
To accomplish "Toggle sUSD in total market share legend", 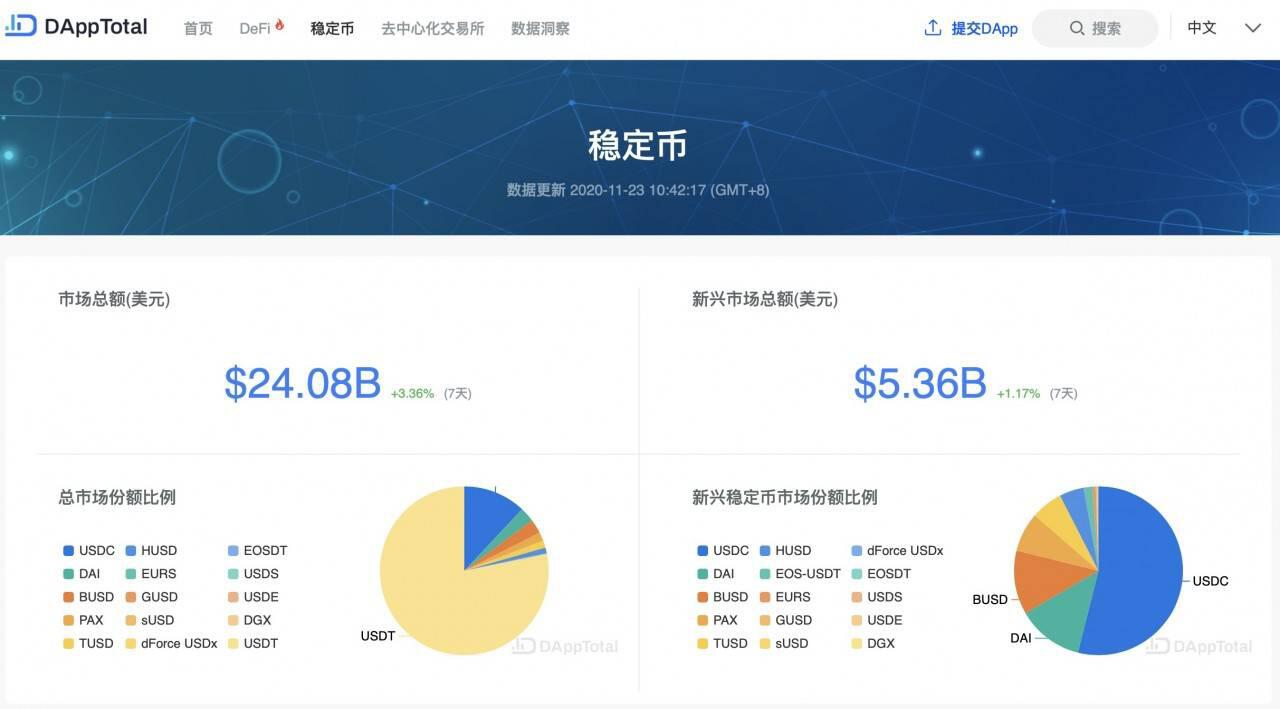I will point(150,620).
